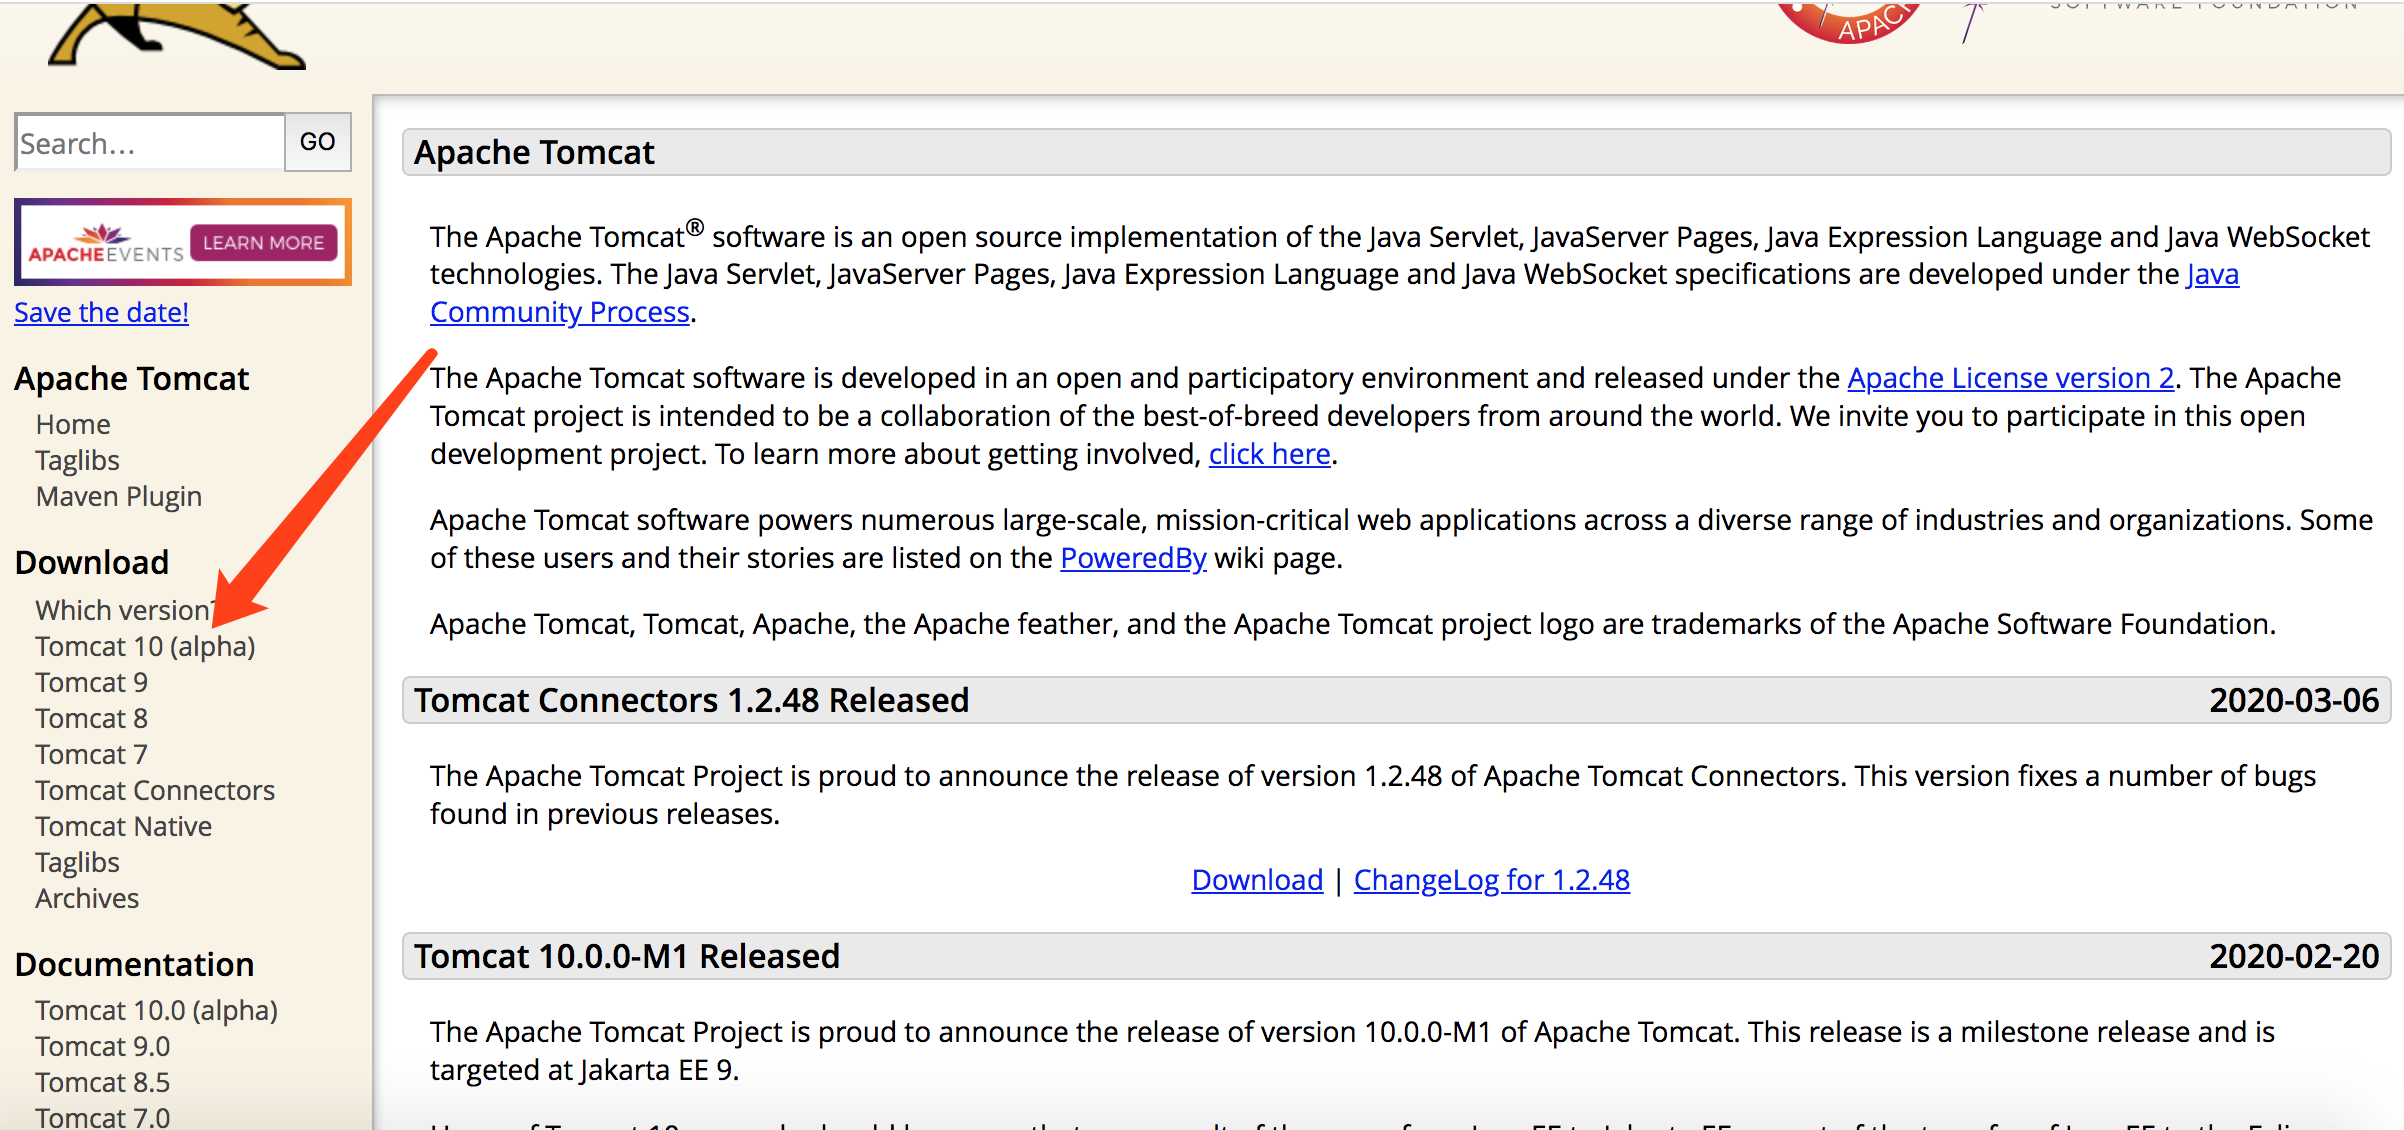
Task: Open the Home sidebar link
Action: [x=72, y=423]
